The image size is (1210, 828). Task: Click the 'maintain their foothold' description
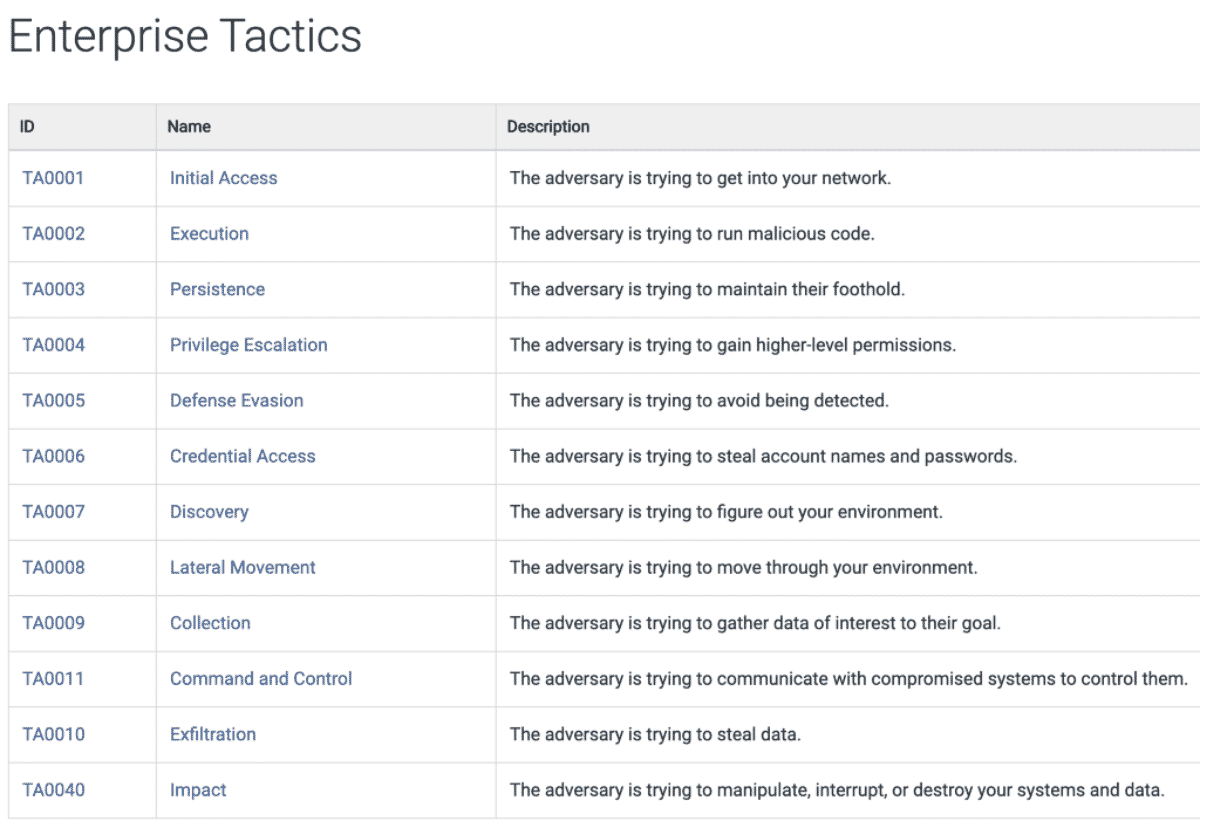coord(707,289)
